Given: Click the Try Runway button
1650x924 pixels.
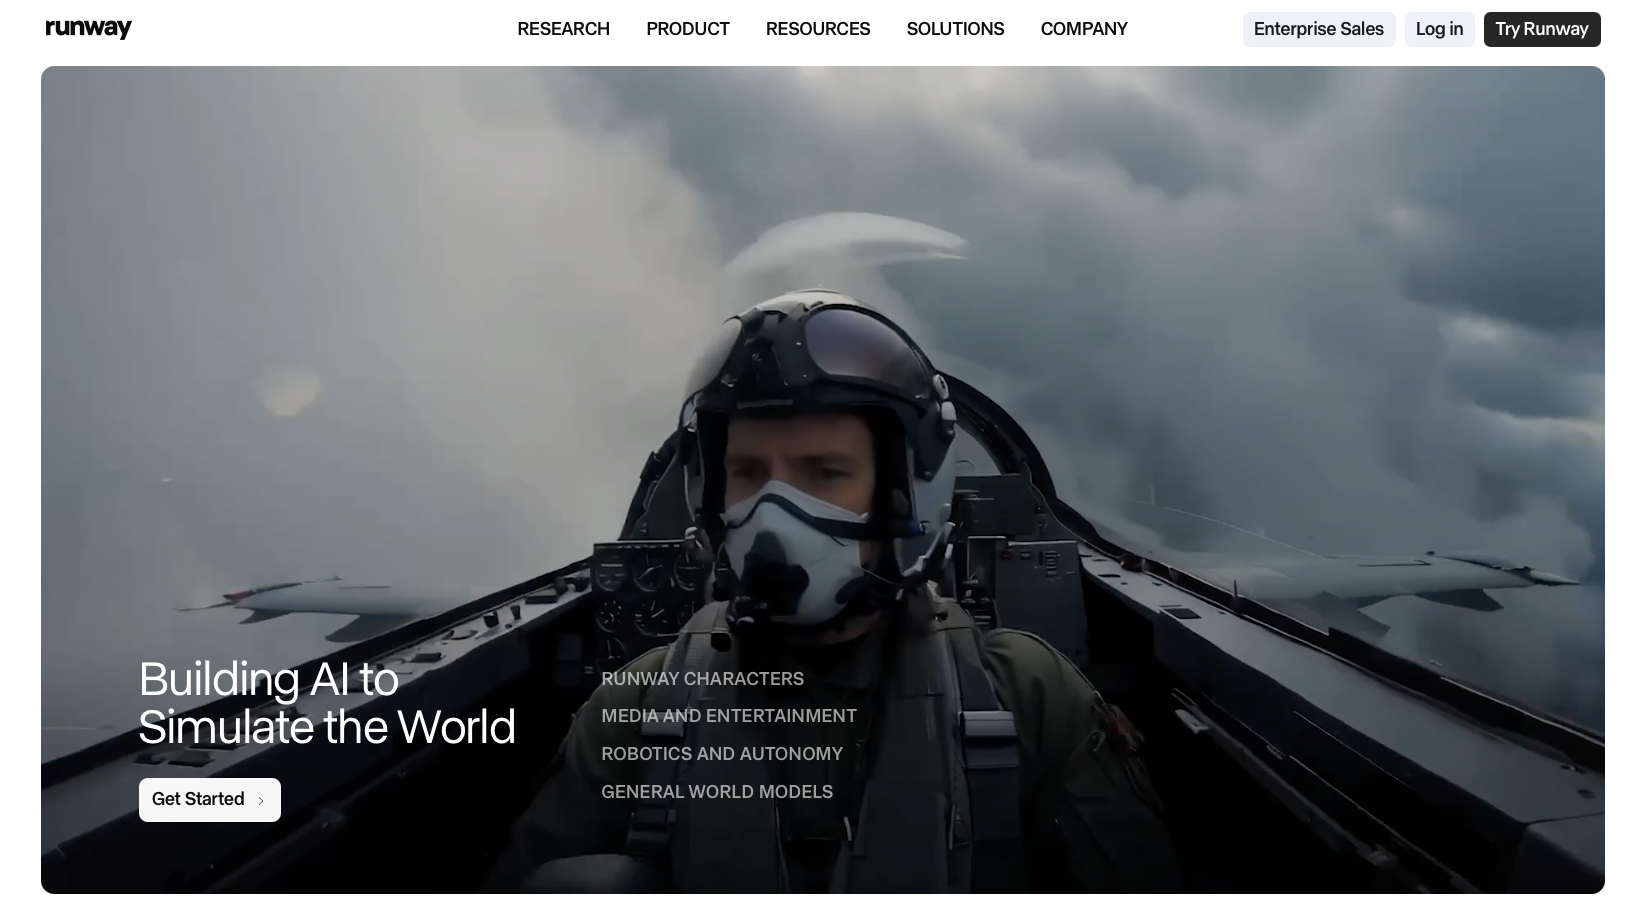Looking at the screenshot, I should click(x=1542, y=29).
